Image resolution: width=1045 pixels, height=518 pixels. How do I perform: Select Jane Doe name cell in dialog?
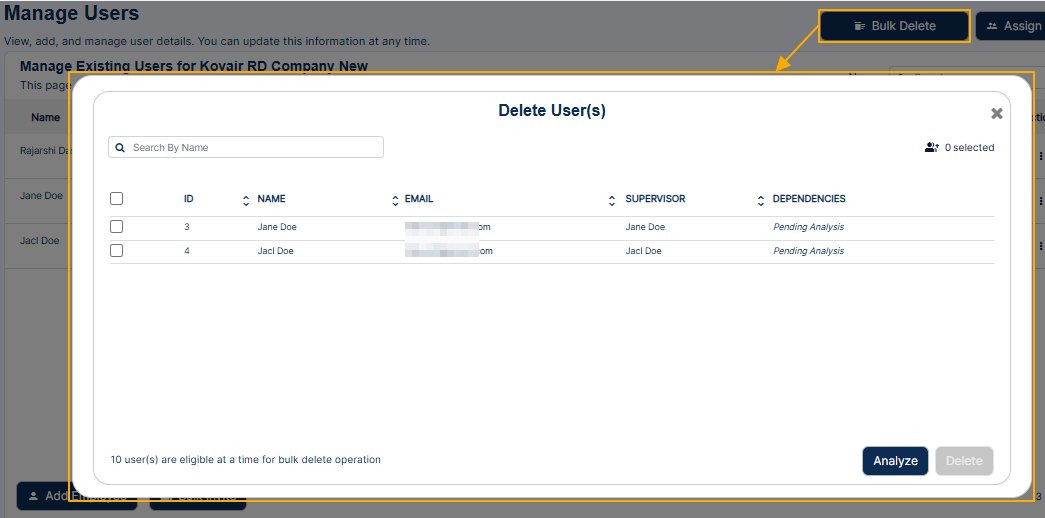pos(277,227)
